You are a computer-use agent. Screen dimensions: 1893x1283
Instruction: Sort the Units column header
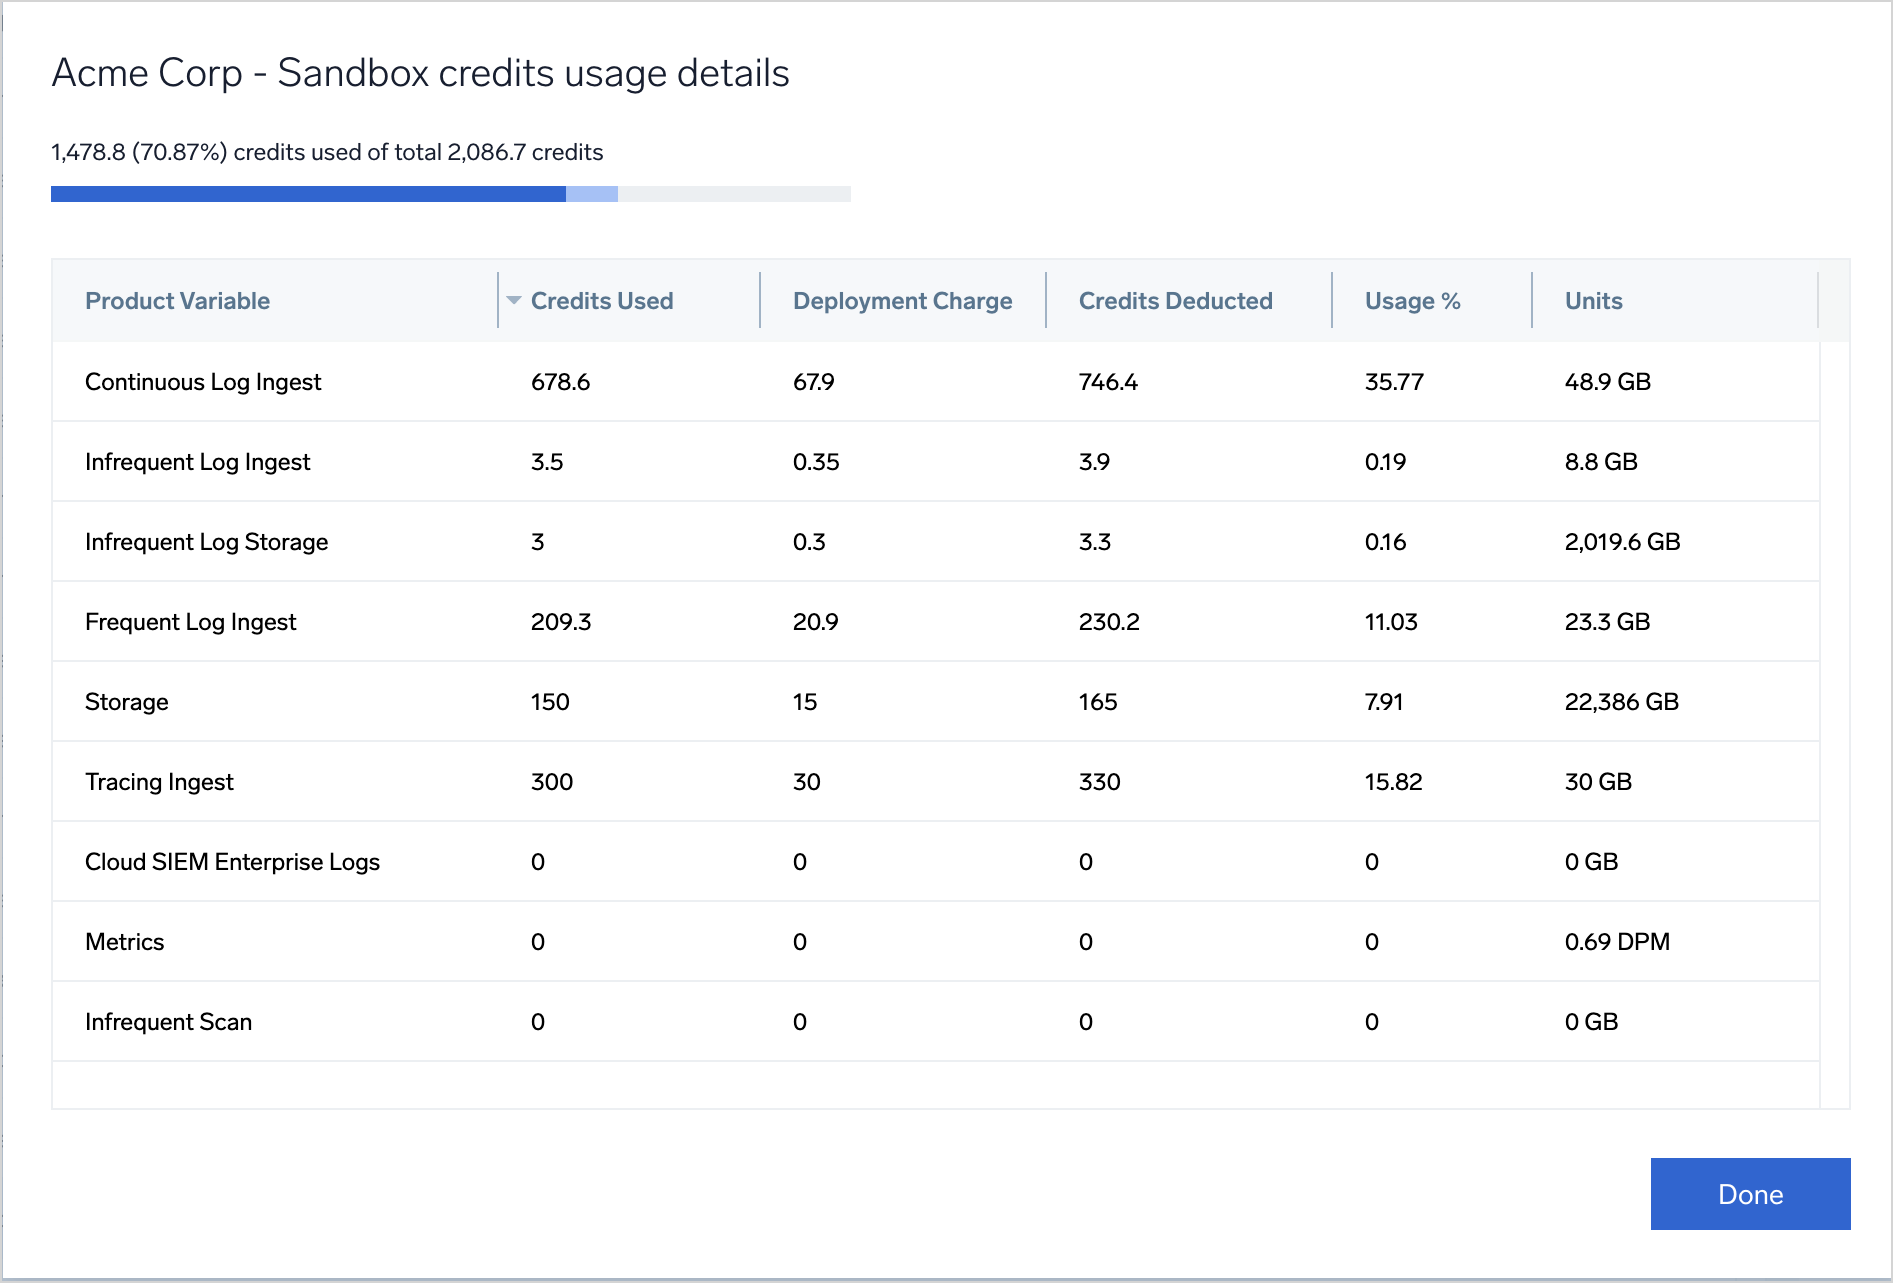point(1593,300)
